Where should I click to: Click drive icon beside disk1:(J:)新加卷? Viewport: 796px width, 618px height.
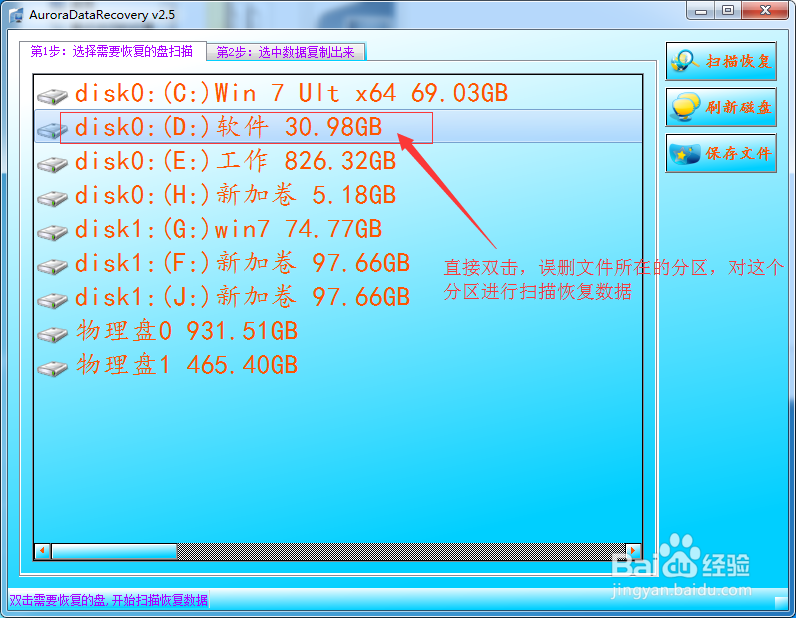pos(52,300)
